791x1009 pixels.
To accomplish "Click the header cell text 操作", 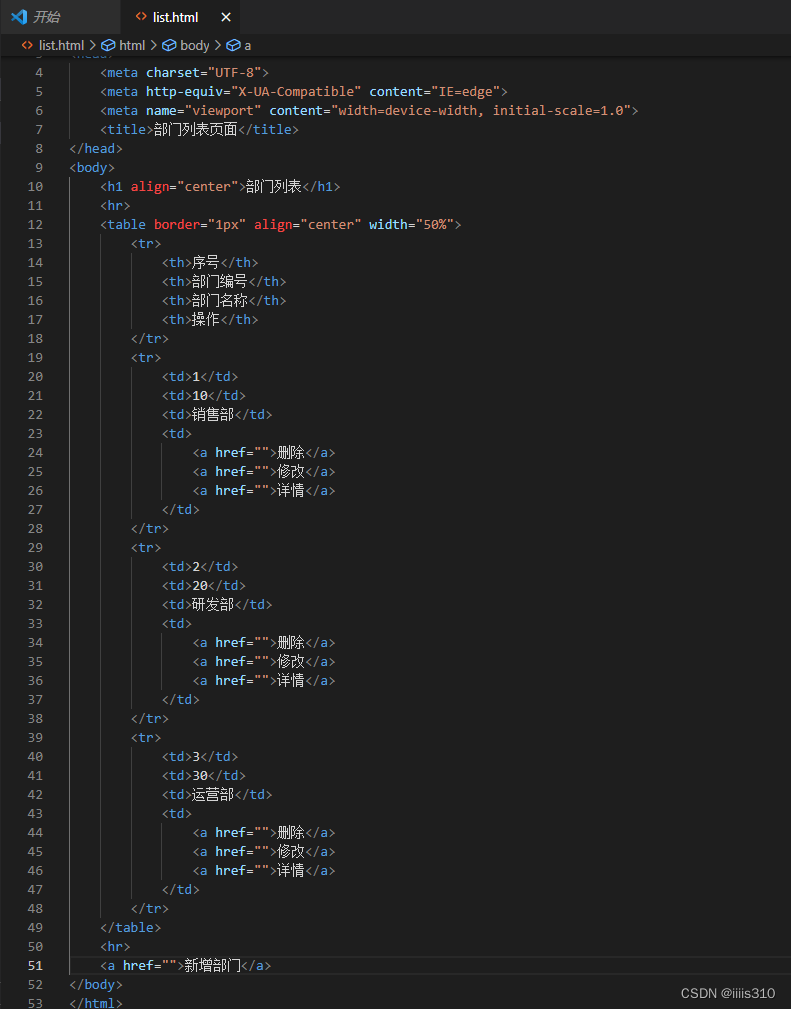I will click(206, 319).
